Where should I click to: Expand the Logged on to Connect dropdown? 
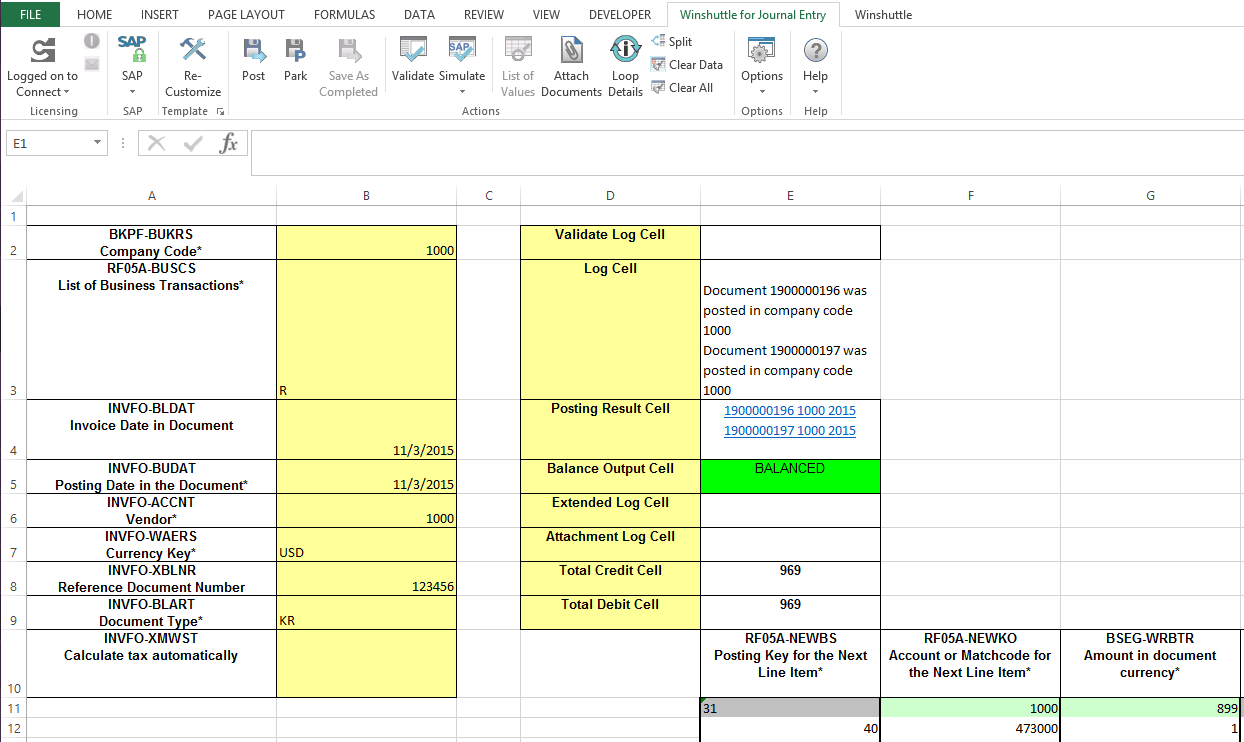click(66, 92)
